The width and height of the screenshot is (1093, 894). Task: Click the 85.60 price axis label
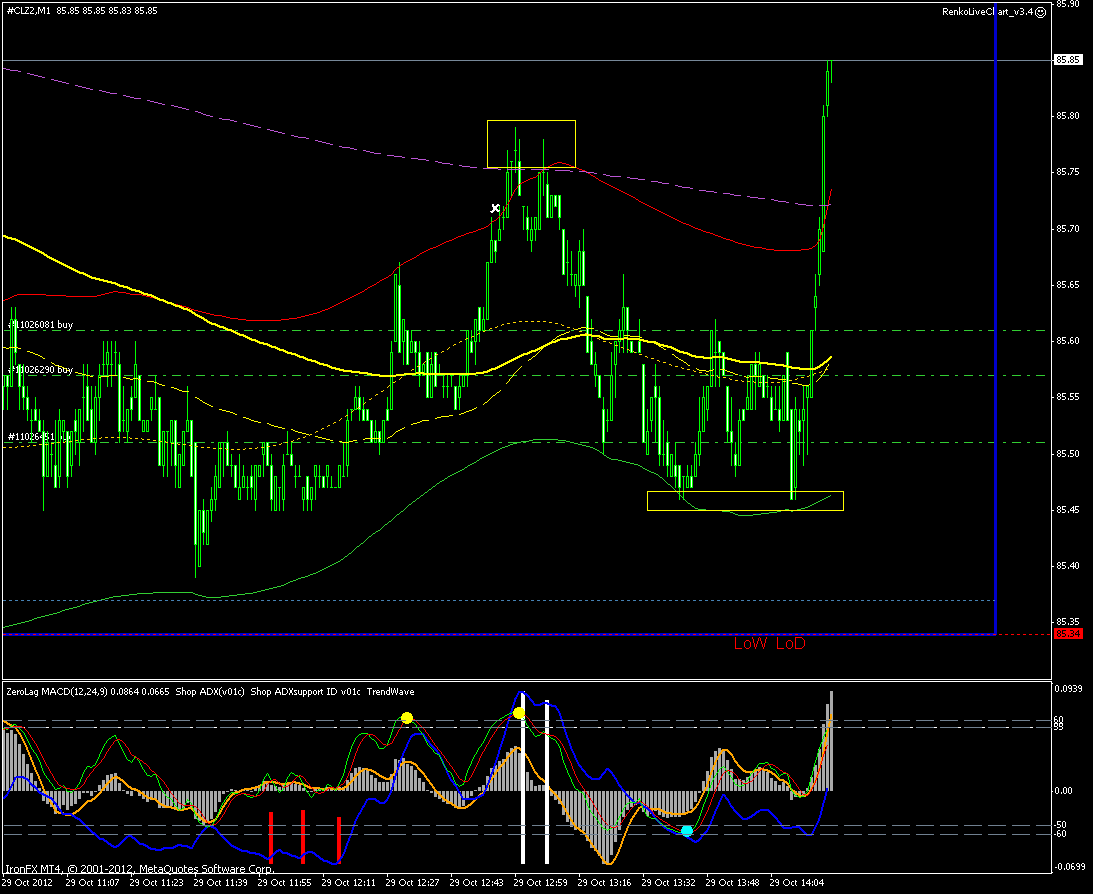coord(1068,341)
